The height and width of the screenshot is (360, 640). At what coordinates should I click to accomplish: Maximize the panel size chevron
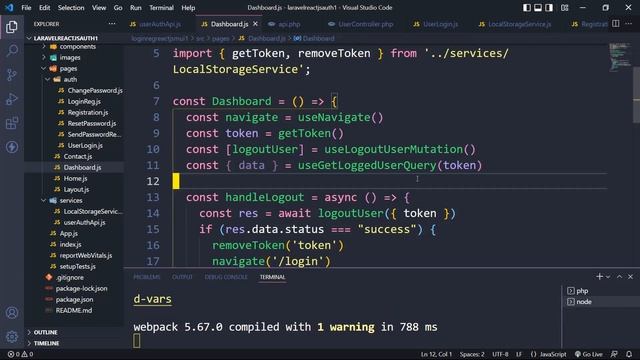pos(620,277)
